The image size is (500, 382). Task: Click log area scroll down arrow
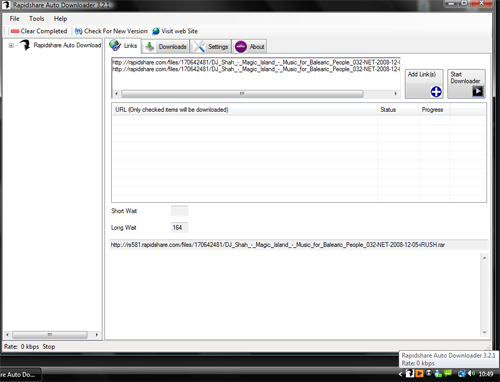484,332
